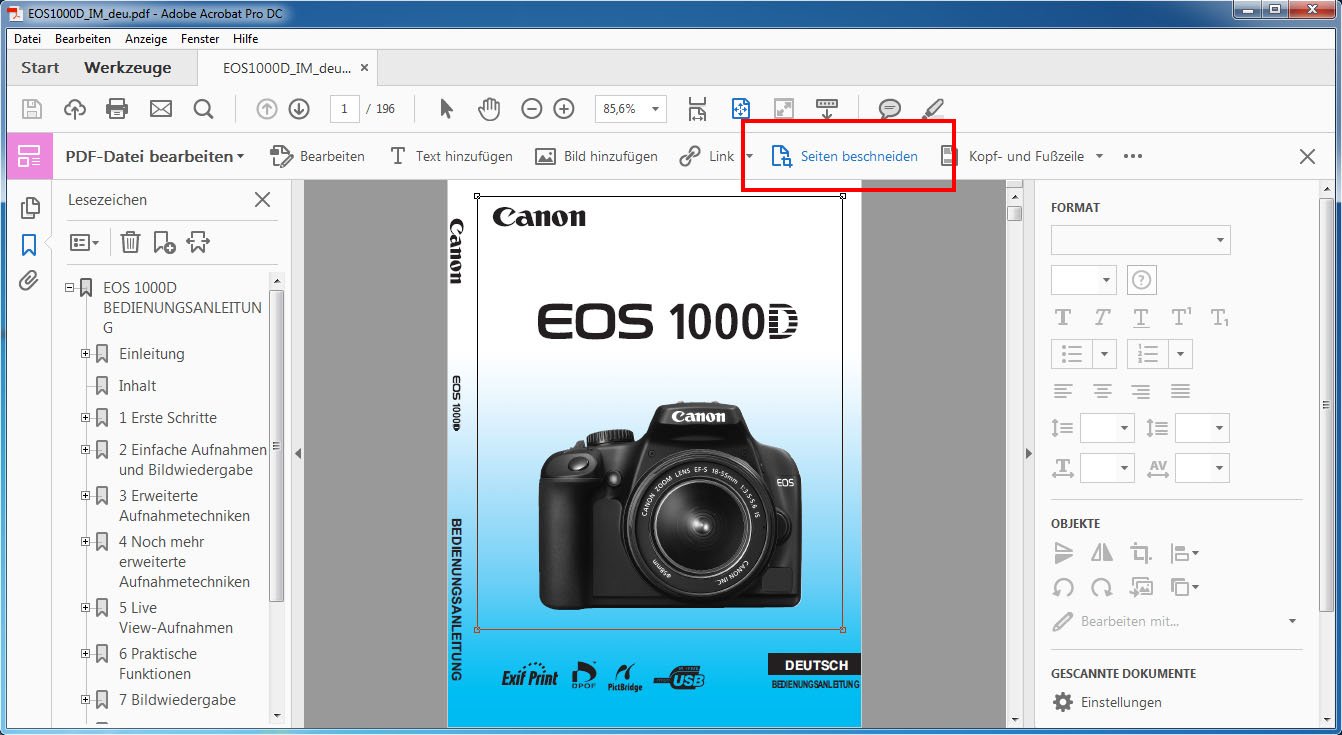This screenshot has width=1342, height=735.
Task: Collapse the right Format pane arrow
Action: (1027, 453)
